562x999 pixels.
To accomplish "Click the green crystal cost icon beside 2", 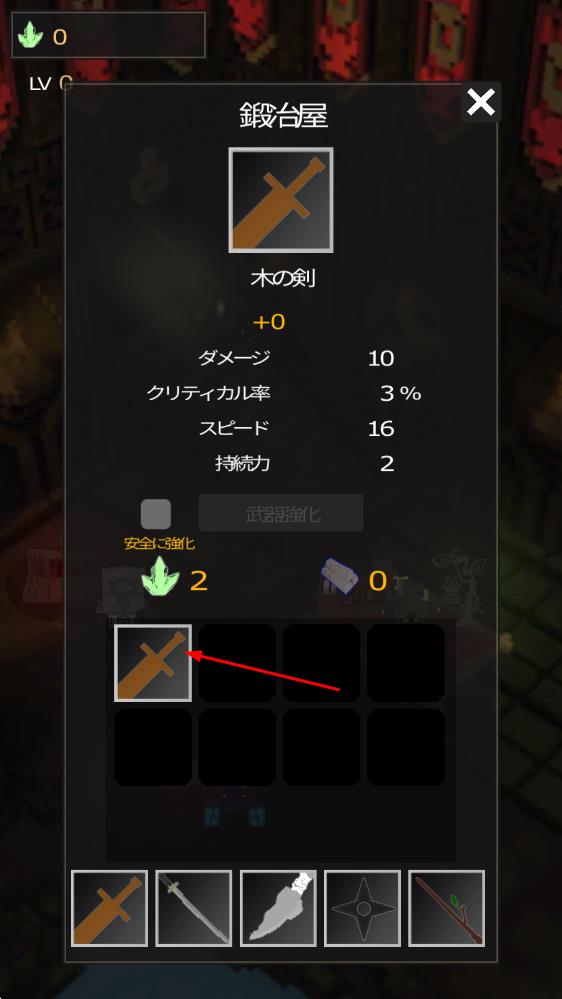I will 161,579.
